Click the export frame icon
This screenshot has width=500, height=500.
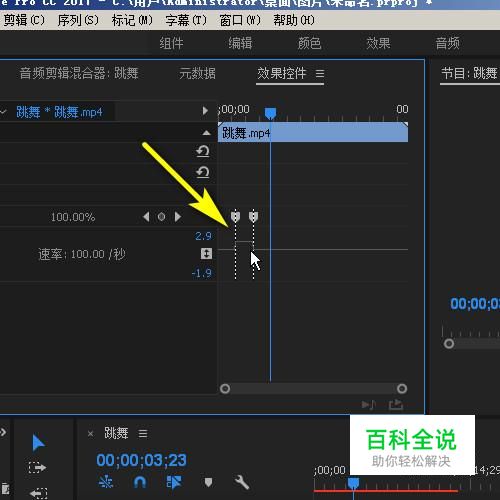pyautogui.click(x=396, y=405)
